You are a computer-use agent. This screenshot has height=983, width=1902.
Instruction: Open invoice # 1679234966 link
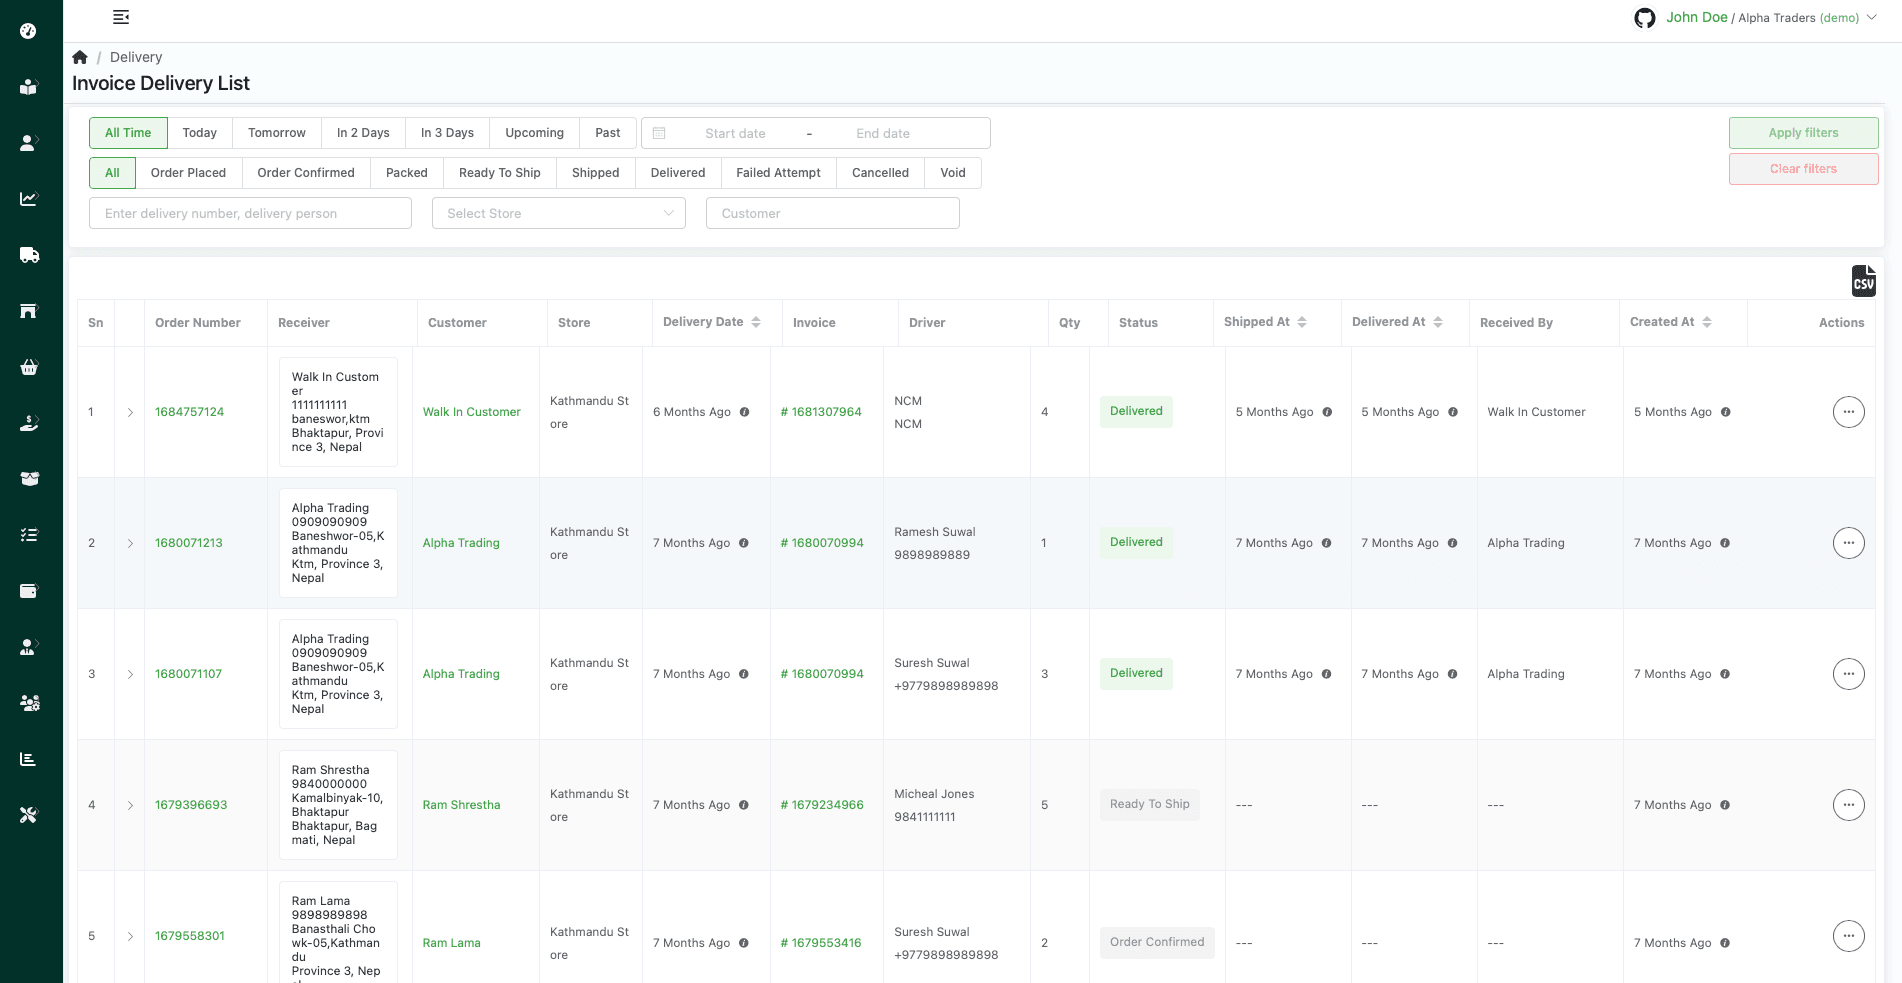[x=821, y=805]
